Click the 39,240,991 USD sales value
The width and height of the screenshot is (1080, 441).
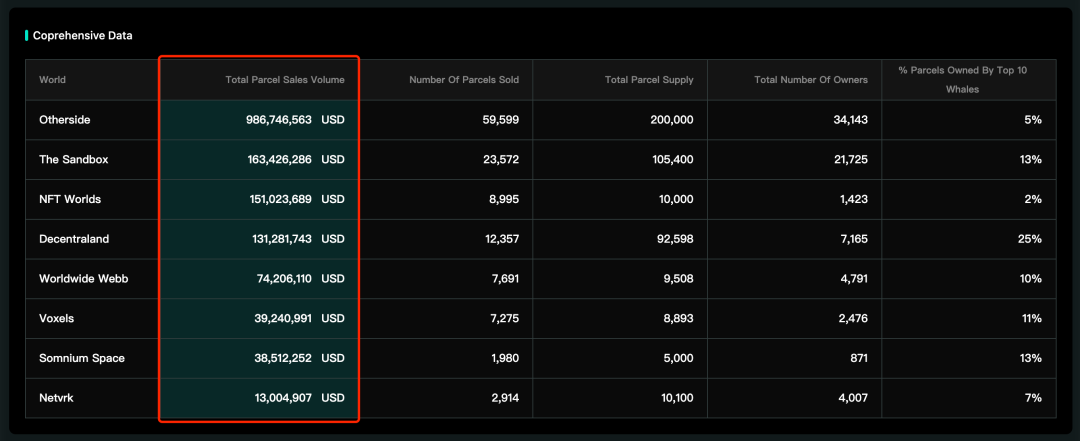[x=300, y=318]
